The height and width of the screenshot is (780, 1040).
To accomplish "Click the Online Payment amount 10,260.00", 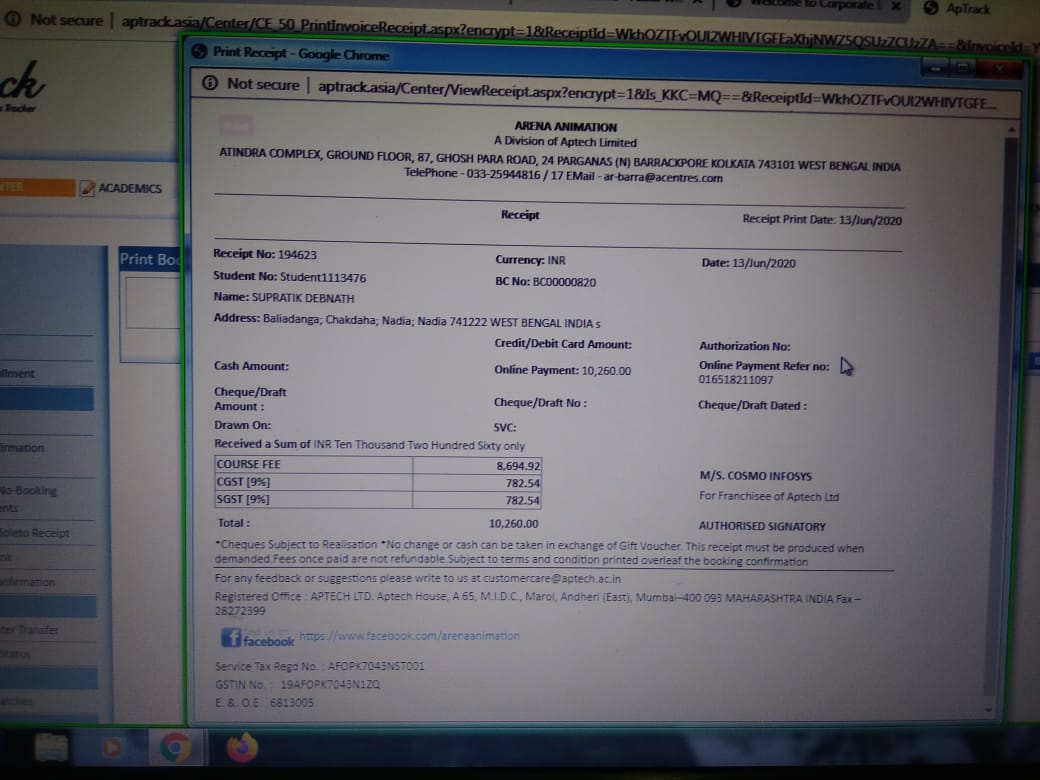I will click(x=606, y=370).
